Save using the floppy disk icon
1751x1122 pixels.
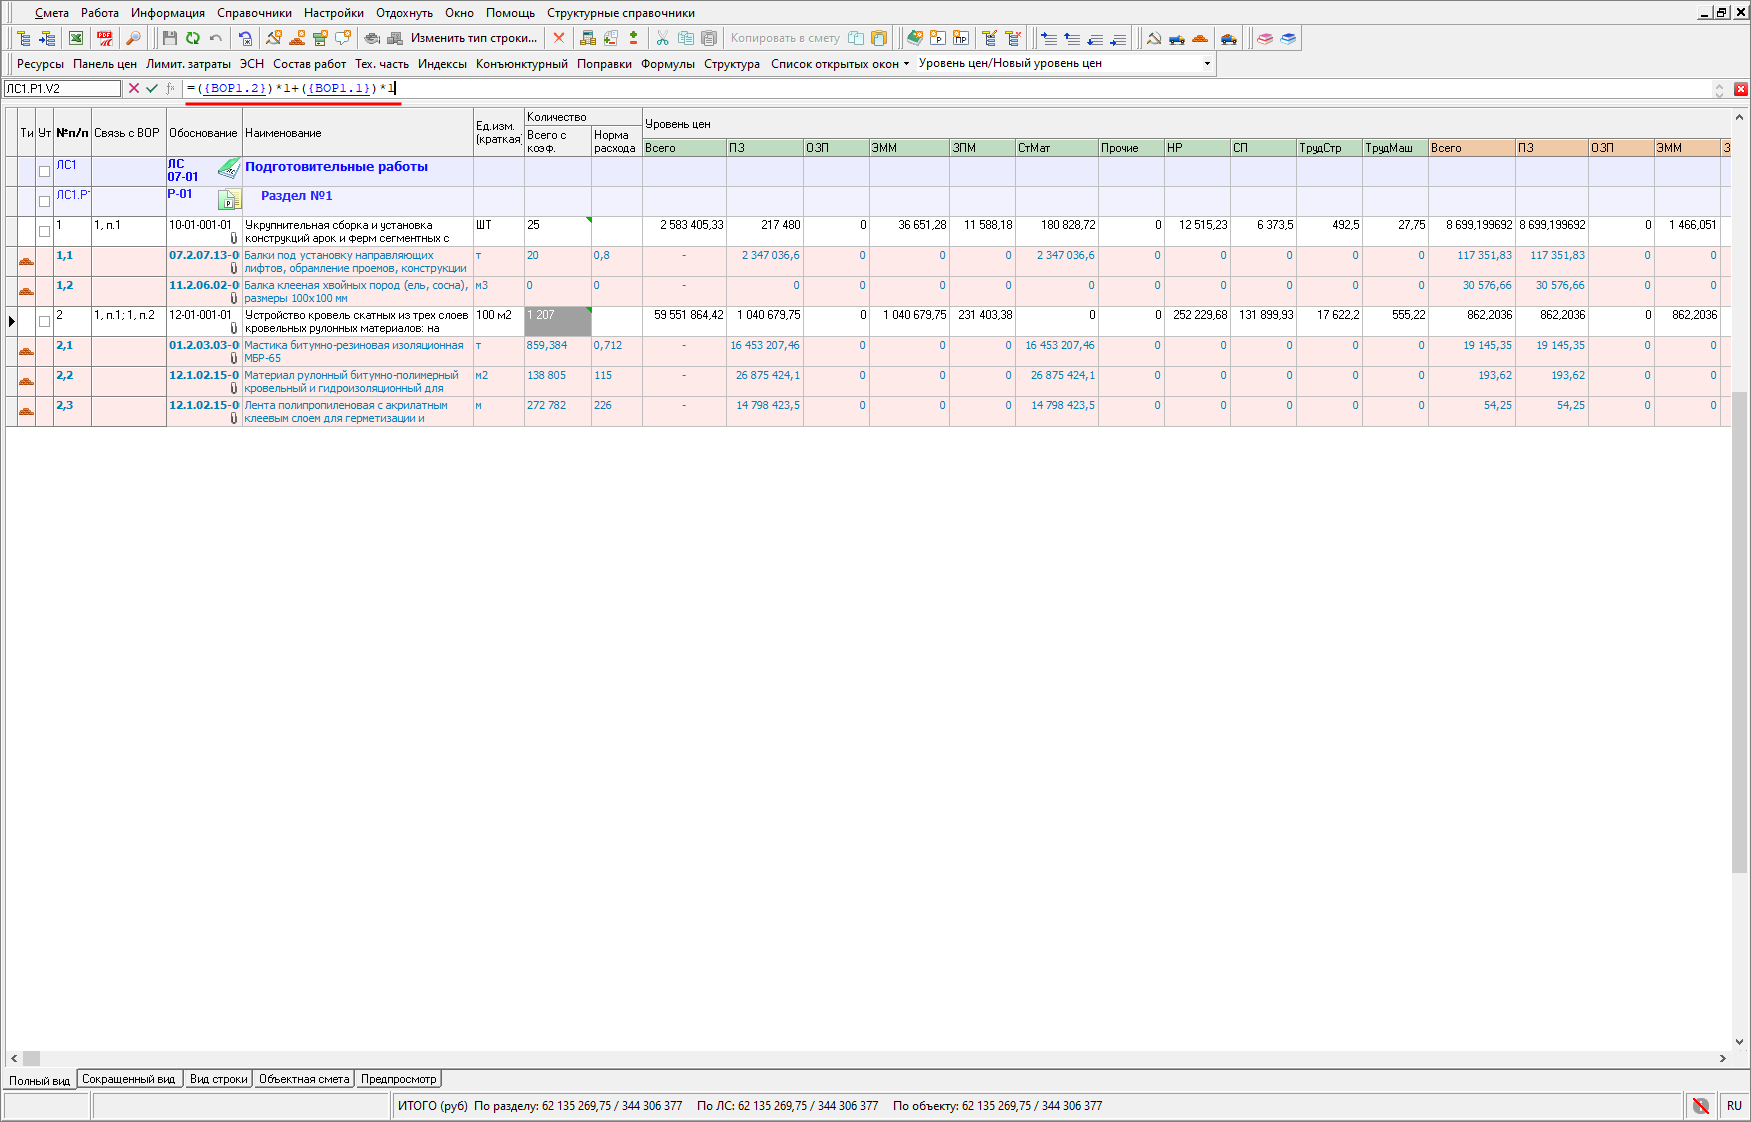[169, 38]
